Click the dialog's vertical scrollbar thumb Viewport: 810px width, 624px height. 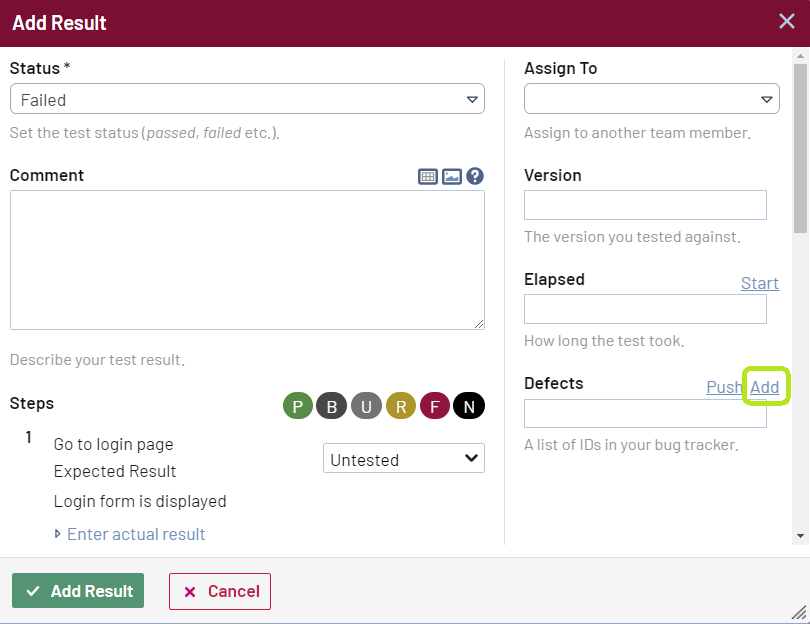point(800,150)
